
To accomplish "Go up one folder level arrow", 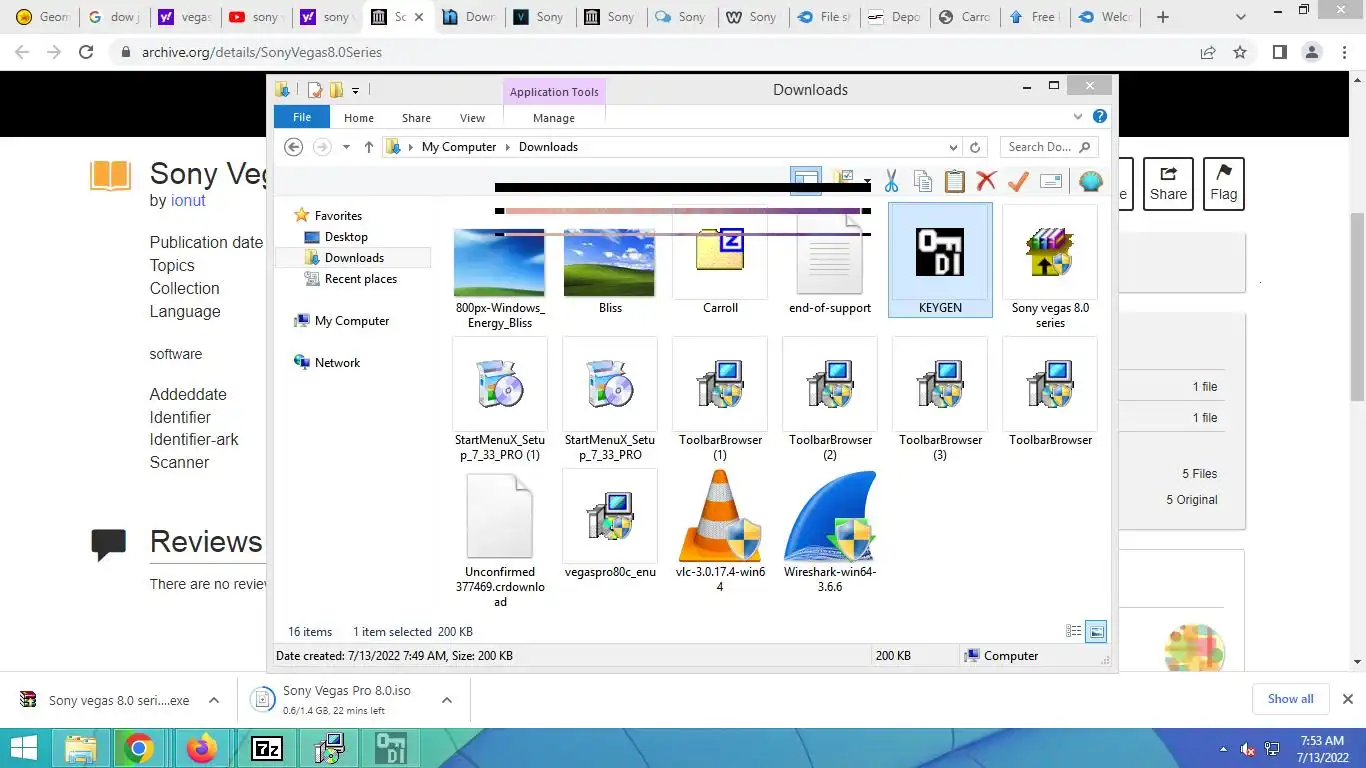I will coord(369,147).
